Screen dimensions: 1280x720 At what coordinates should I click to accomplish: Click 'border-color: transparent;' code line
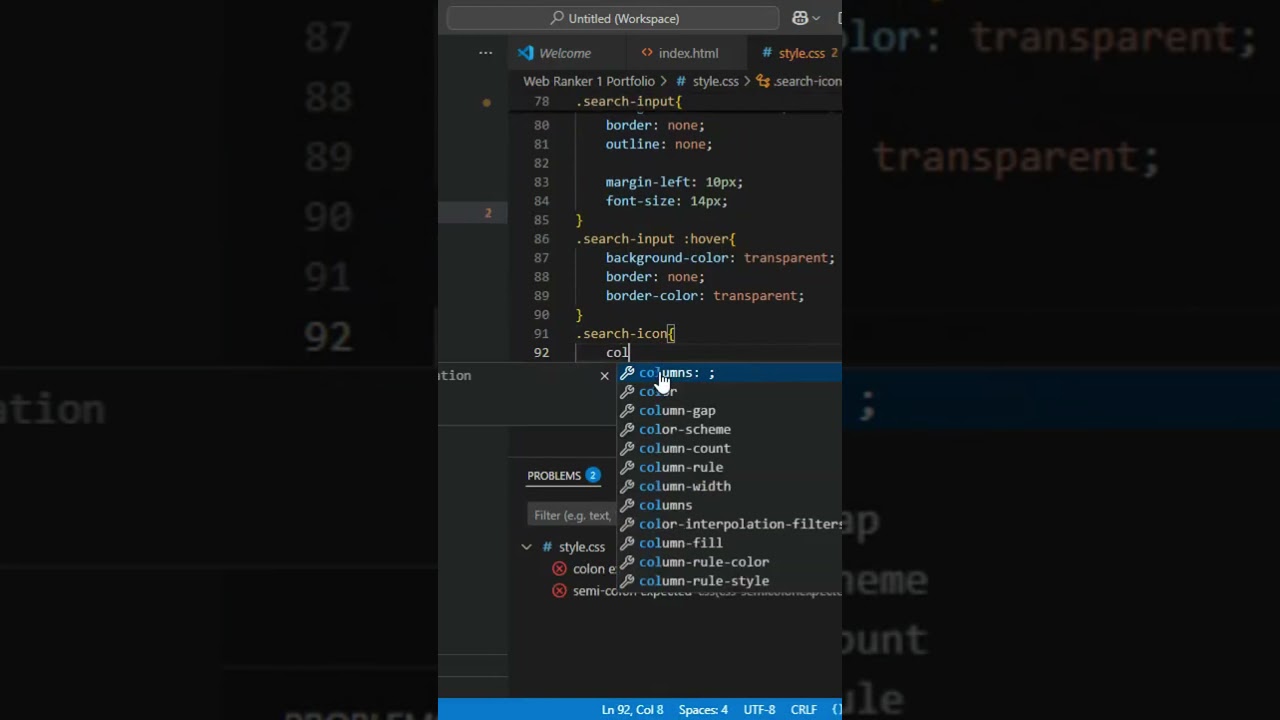pyautogui.click(x=705, y=296)
